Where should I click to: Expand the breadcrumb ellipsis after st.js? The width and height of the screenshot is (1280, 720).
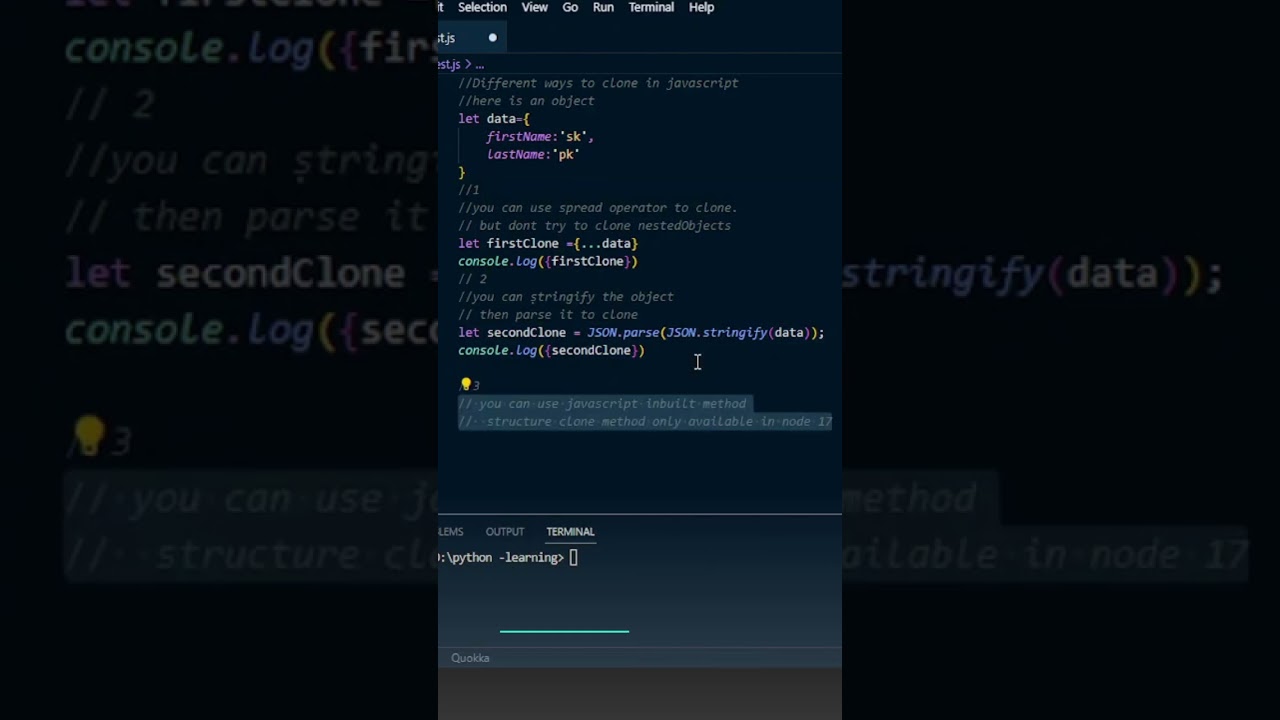(x=479, y=64)
